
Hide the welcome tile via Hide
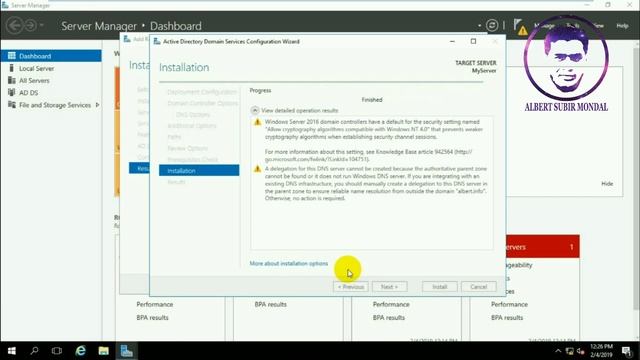pos(607,184)
